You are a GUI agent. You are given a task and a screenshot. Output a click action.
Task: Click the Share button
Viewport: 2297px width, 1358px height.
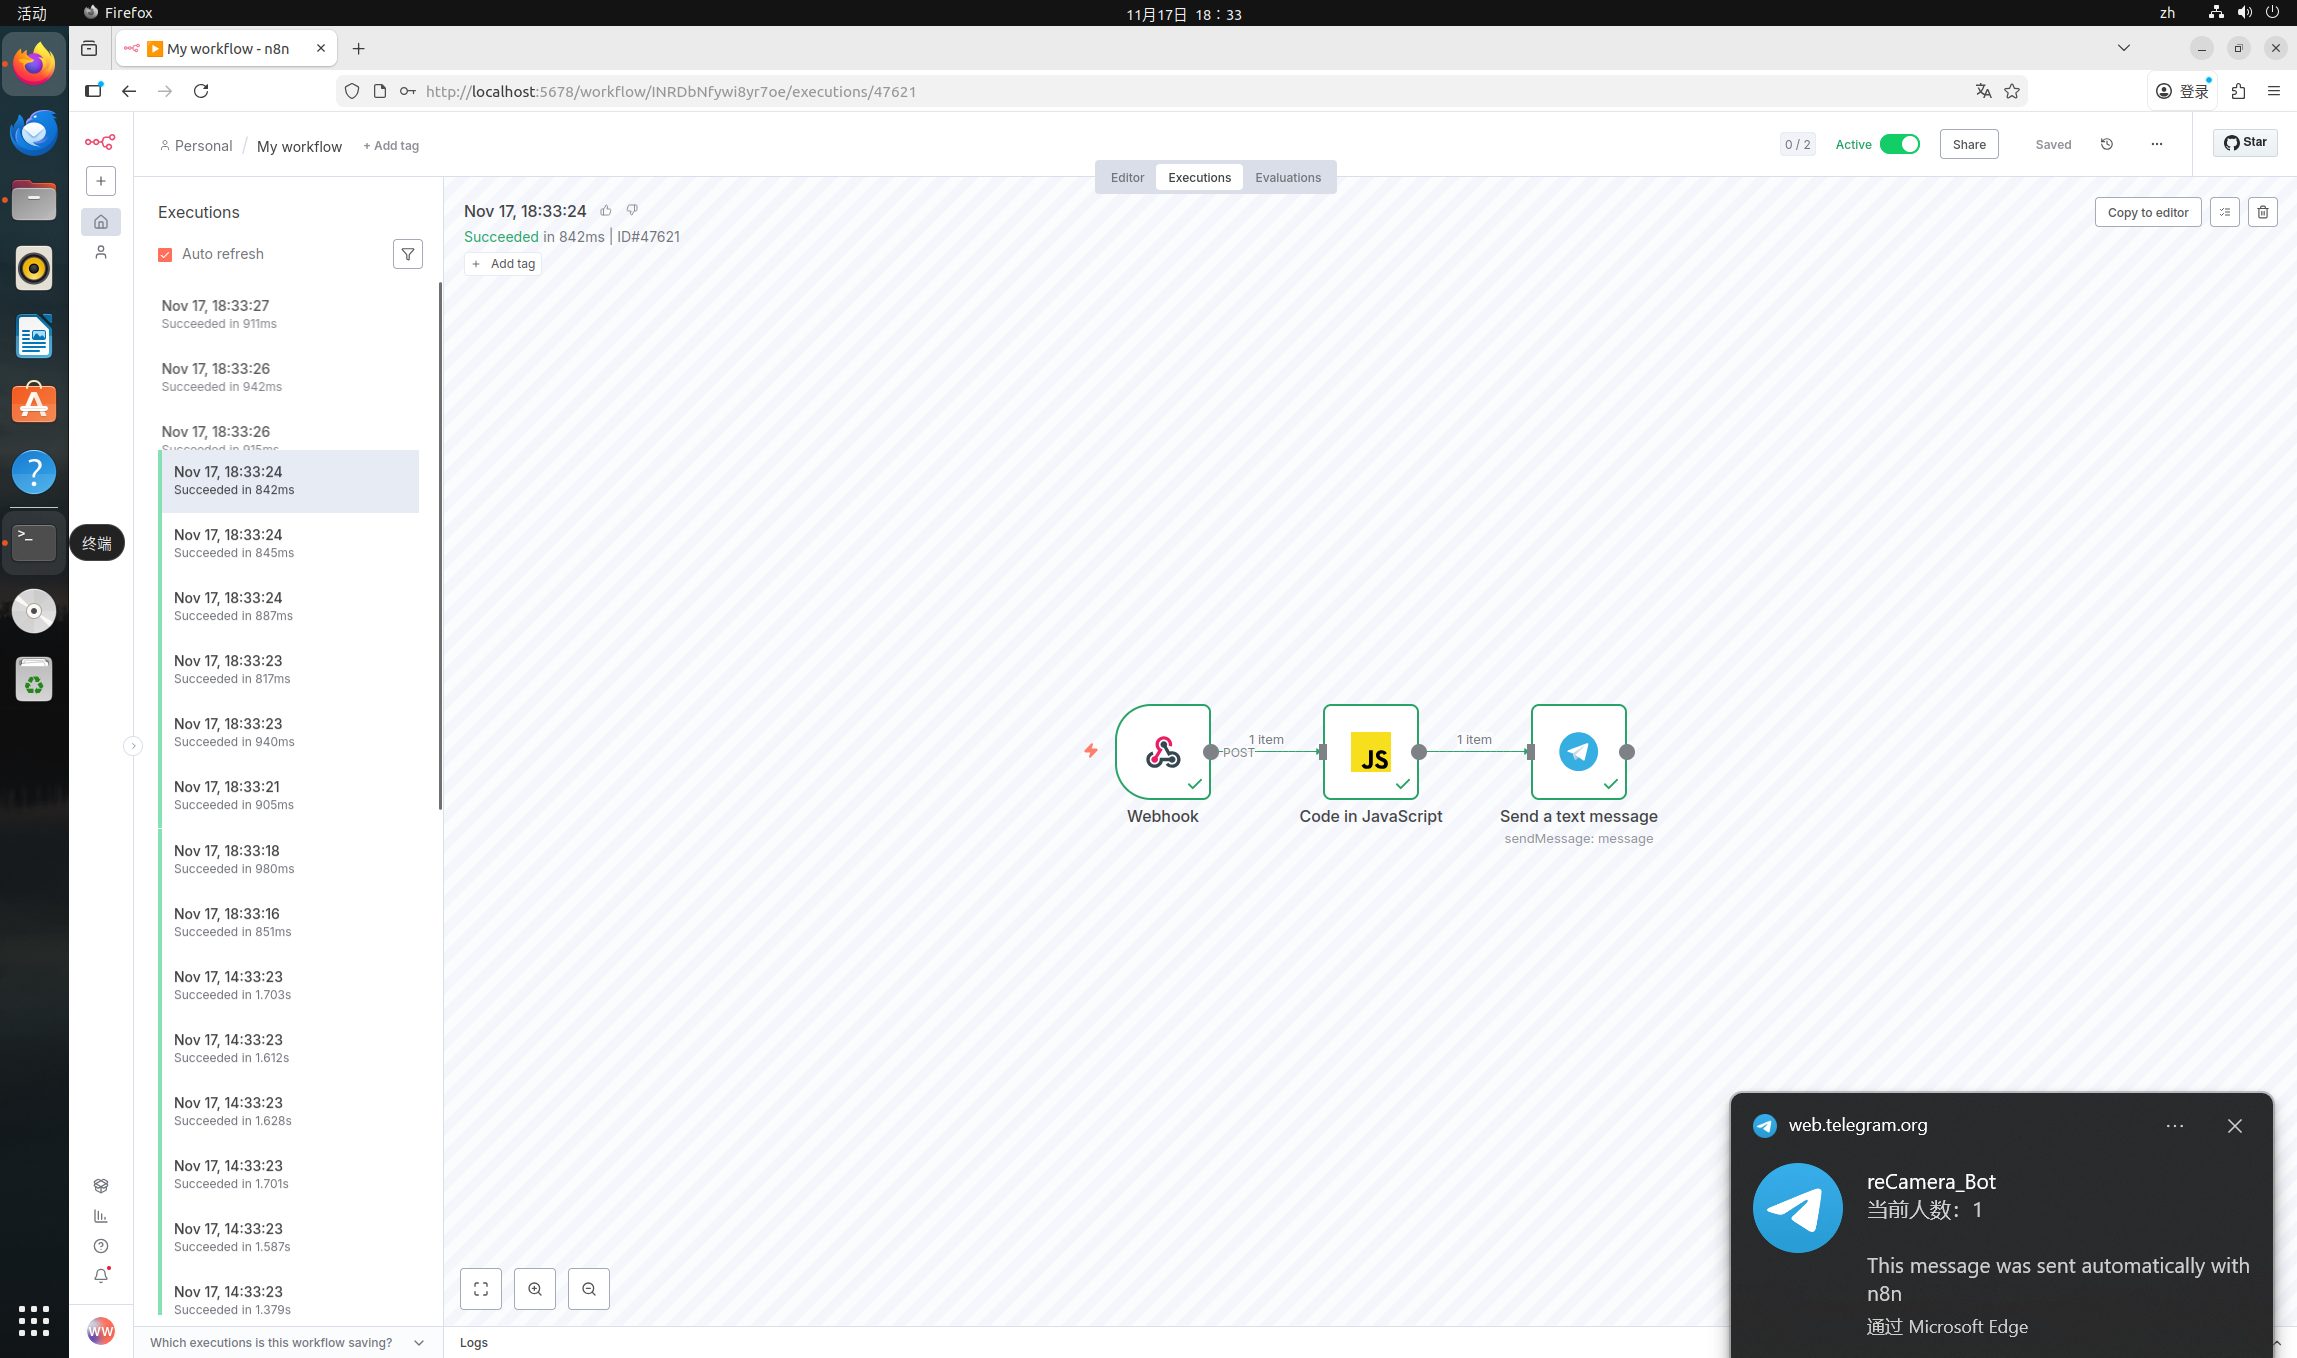pyautogui.click(x=1968, y=144)
